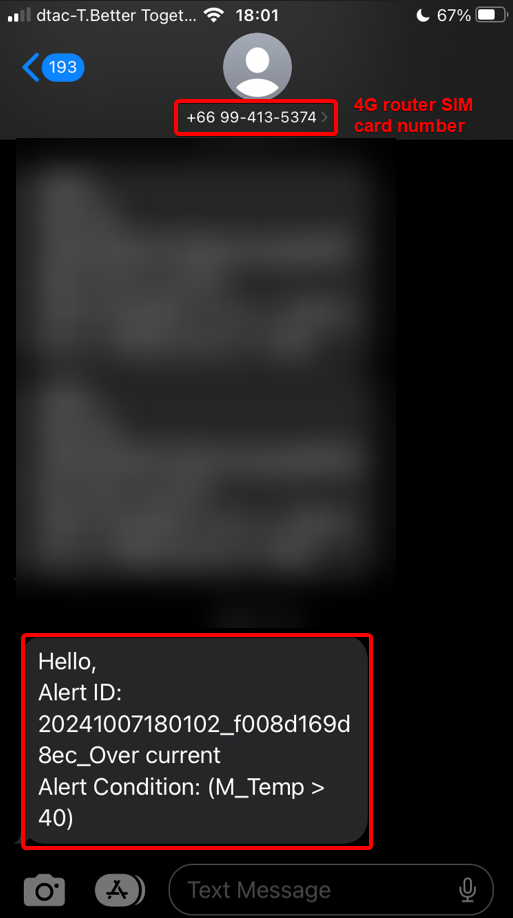Open the App Store apps icon
Image resolution: width=513 pixels, height=918 pixels.
click(x=119, y=890)
